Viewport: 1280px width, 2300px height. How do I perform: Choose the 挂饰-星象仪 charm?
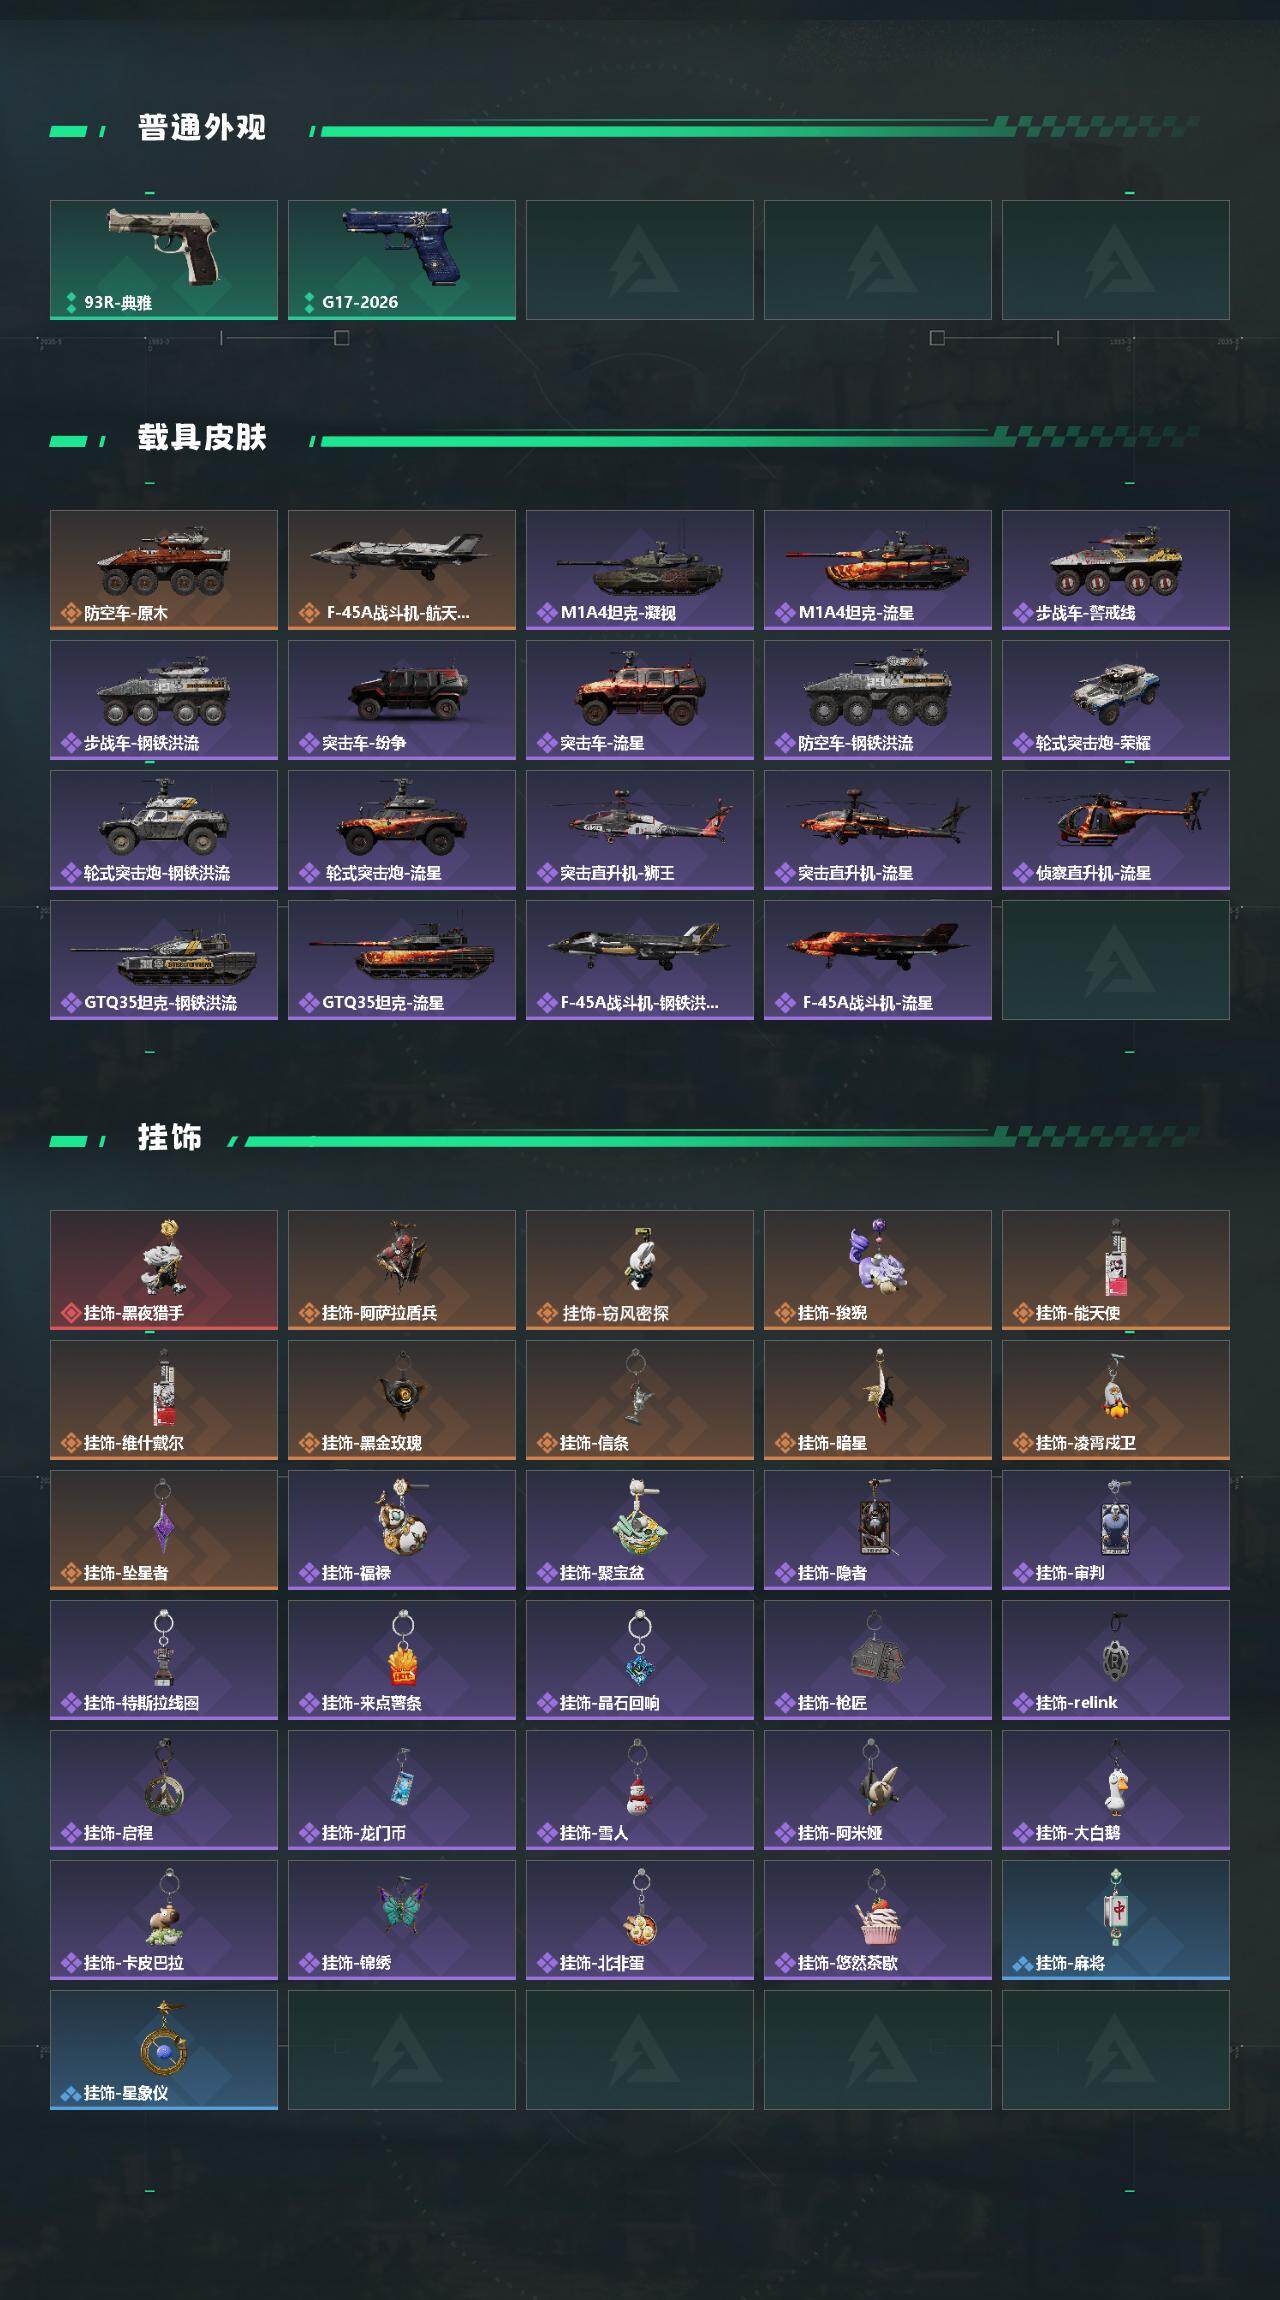[164, 2050]
